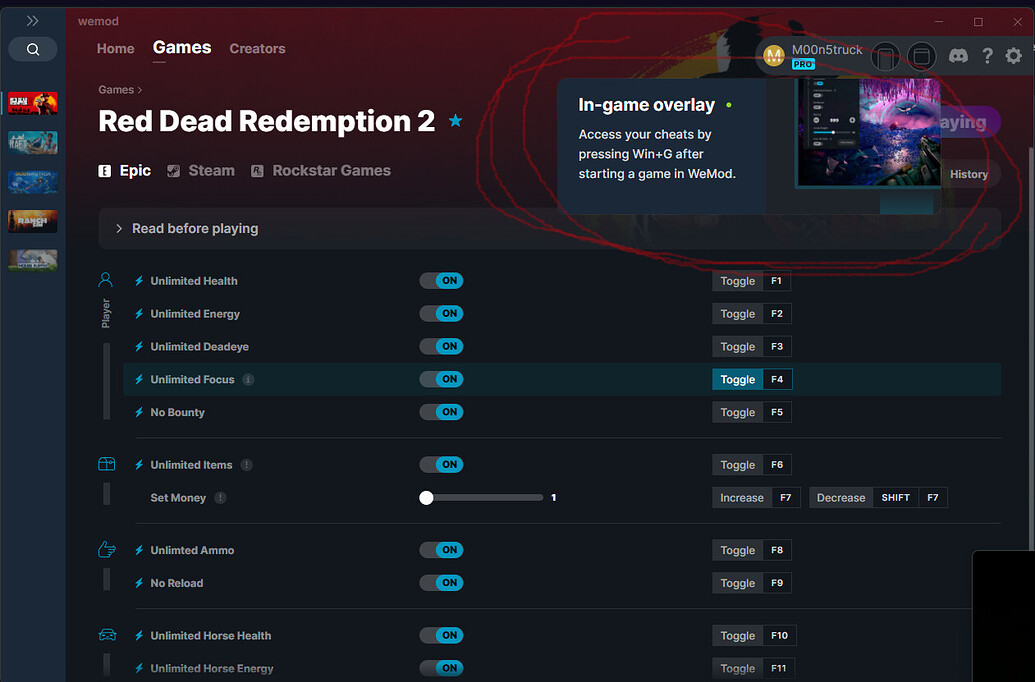Image resolution: width=1035 pixels, height=682 pixels.
Task: Open the Home tab
Action: (x=115, y=48)
